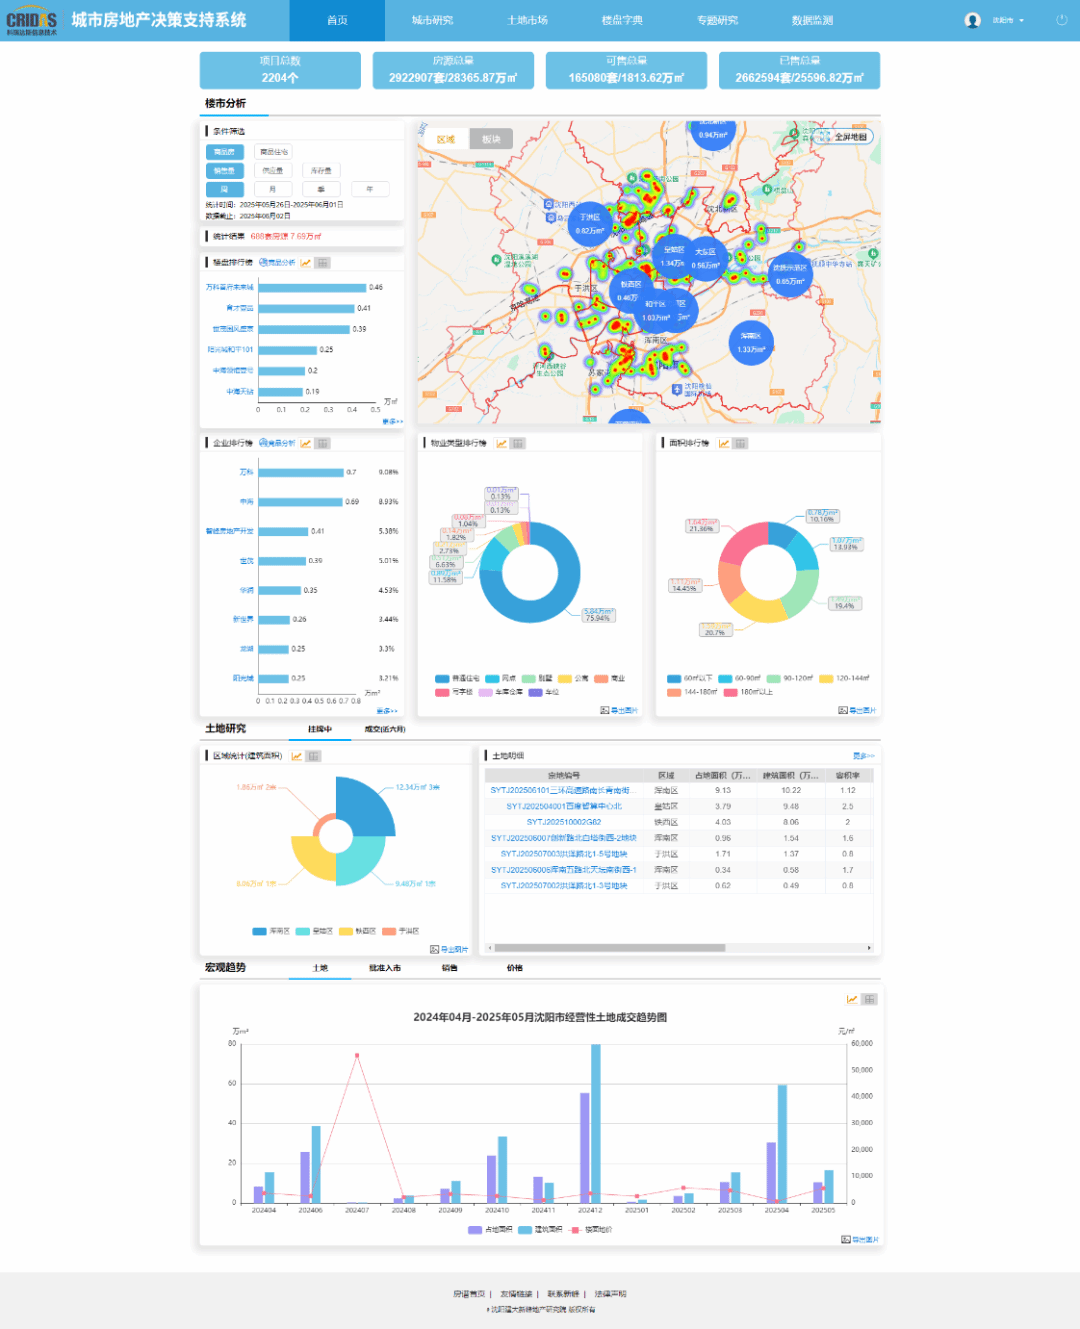Click chart view icon for 面积排行榜

[x=724, y=443]
